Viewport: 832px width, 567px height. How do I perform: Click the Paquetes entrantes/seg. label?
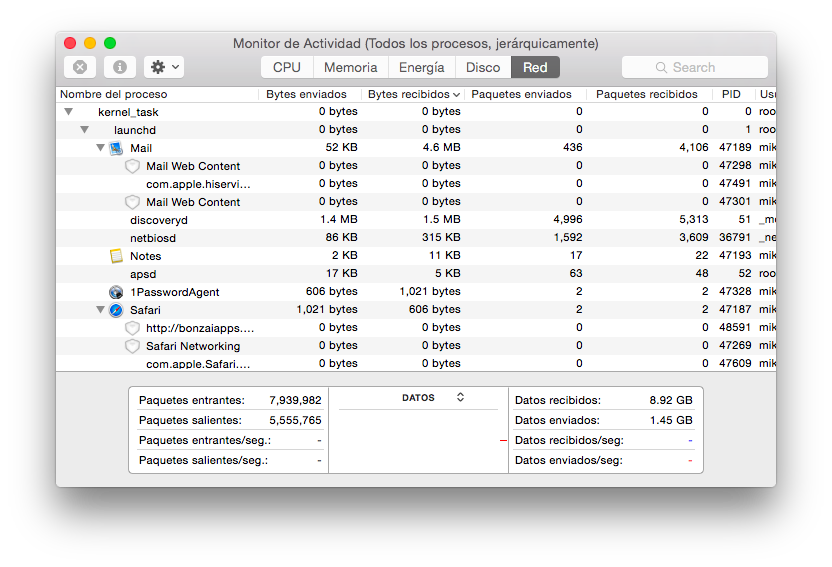pyautogui.click(x=205, y=441)
